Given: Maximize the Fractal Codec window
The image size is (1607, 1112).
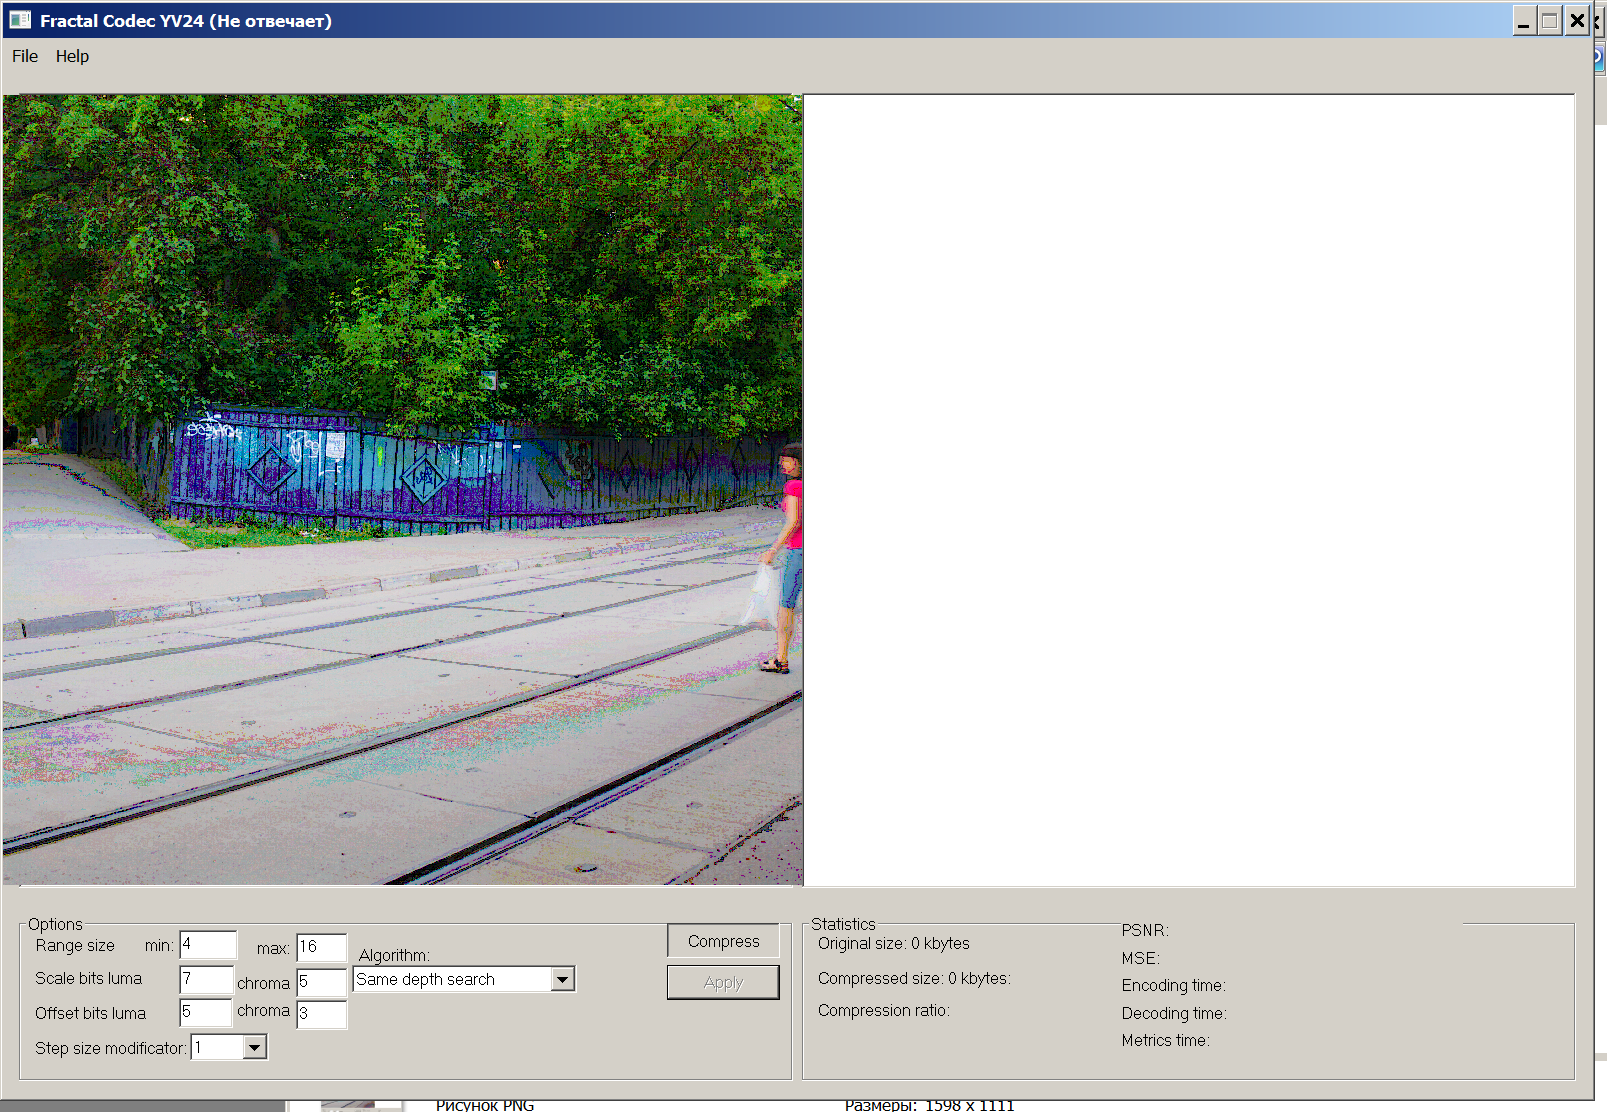Looking at the screenshot, I should pos(1550,21).
